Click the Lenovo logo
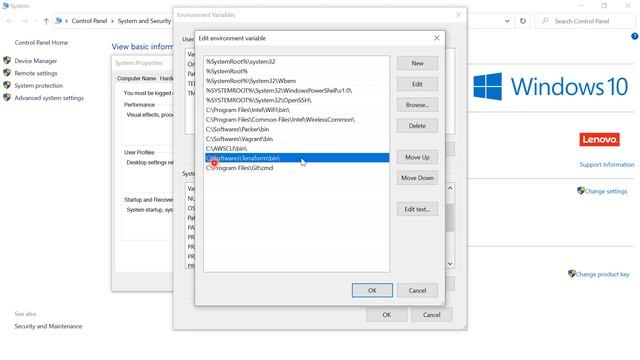 click(599, 140)
